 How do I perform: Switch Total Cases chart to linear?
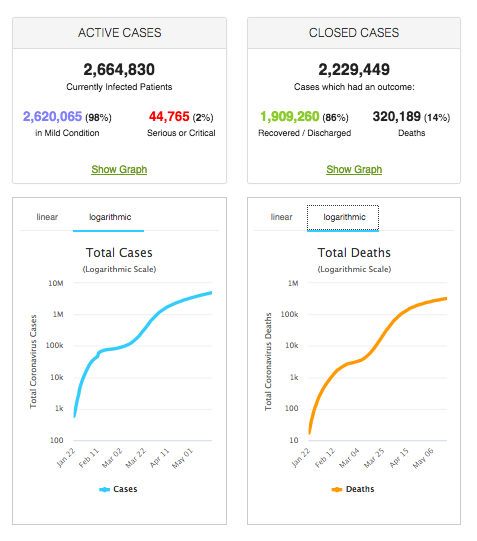coord(47,217)
